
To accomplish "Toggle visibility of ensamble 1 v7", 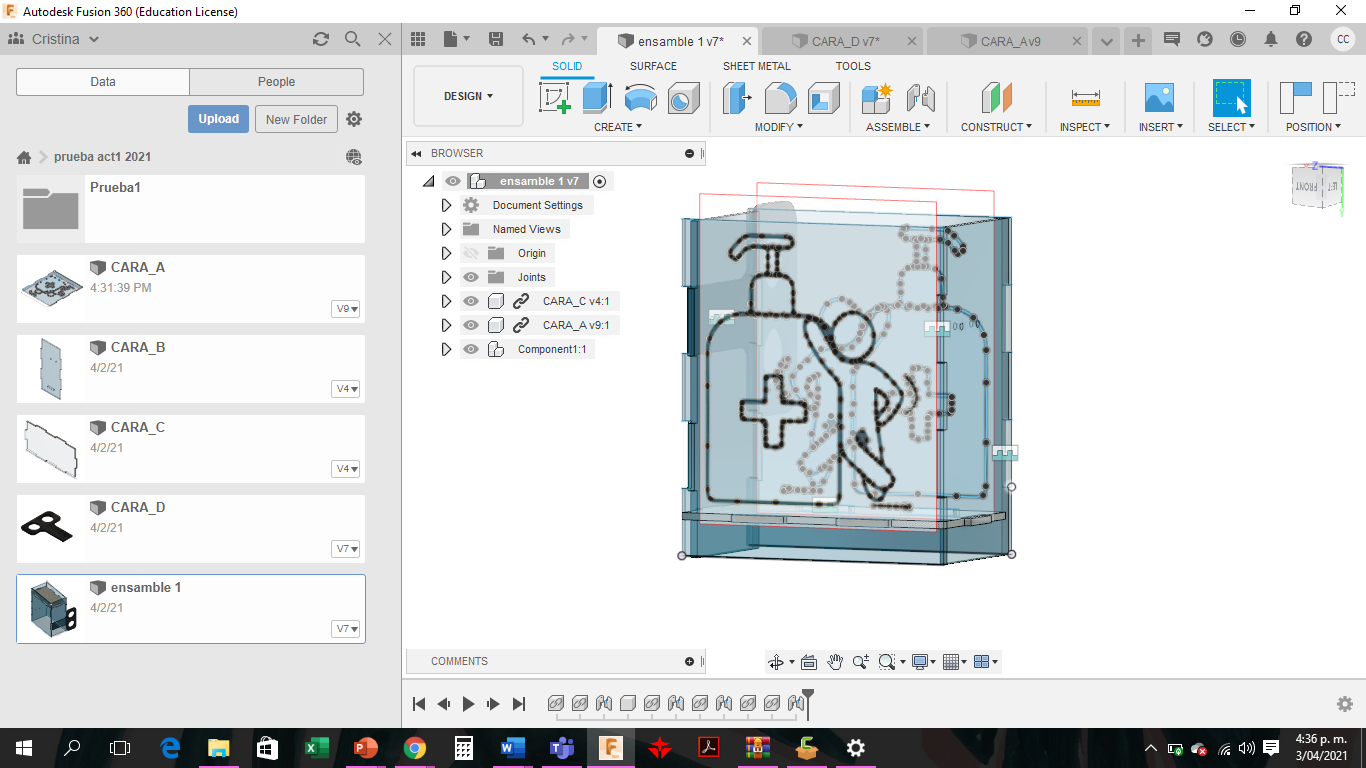I will (453, 181).
